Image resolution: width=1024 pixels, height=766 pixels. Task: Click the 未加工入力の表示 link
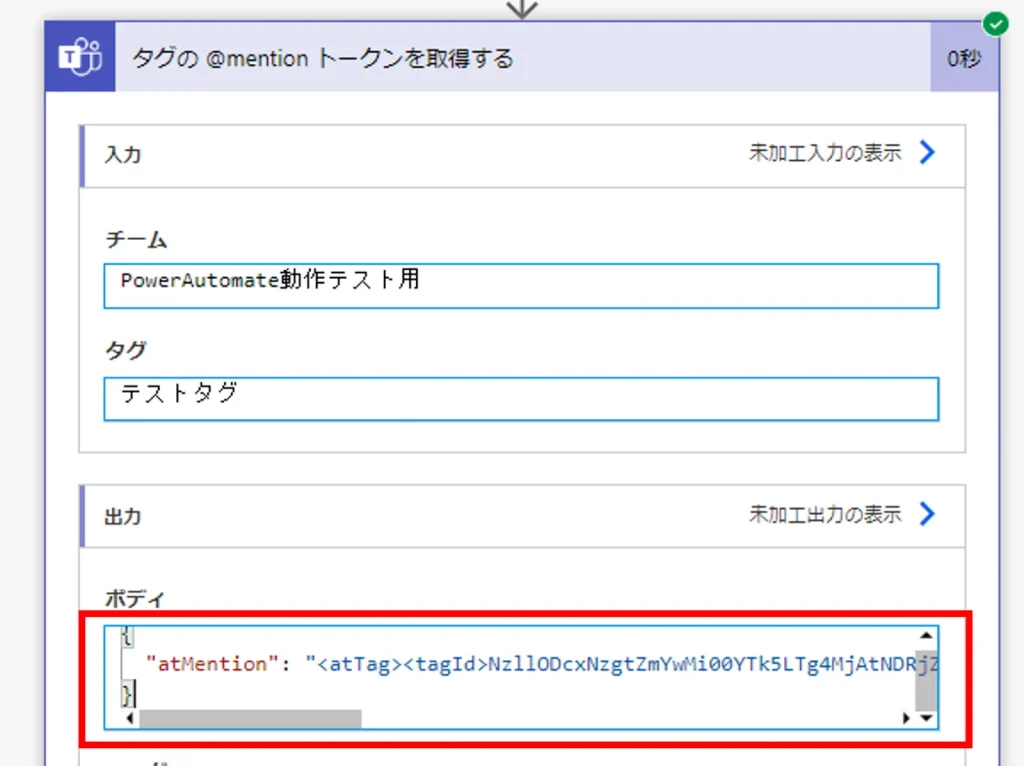(x=824, y=153)
